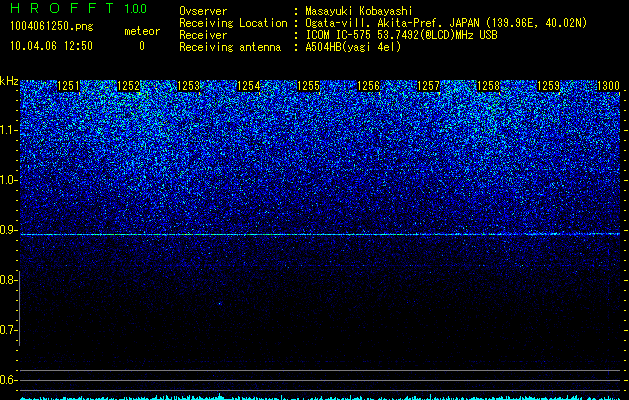
Task: Click the date stamp 10.04.06 12:50
Action: tap(51, 46)
